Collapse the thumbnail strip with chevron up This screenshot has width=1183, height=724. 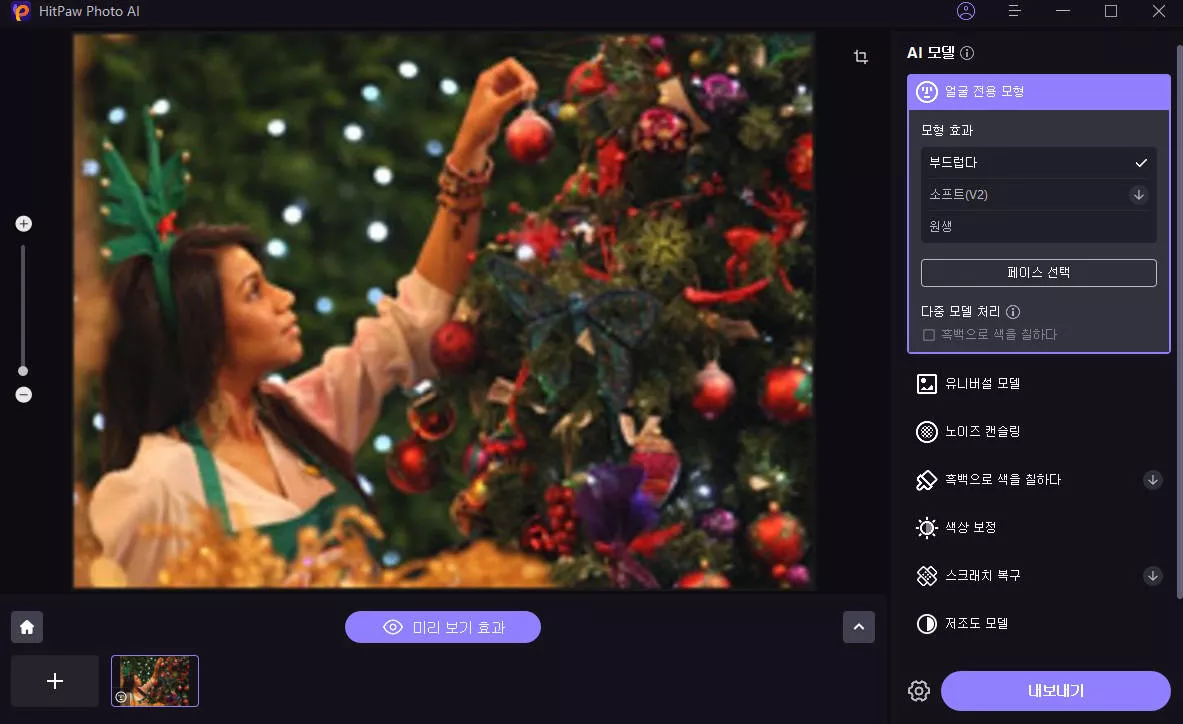(858, 627)
